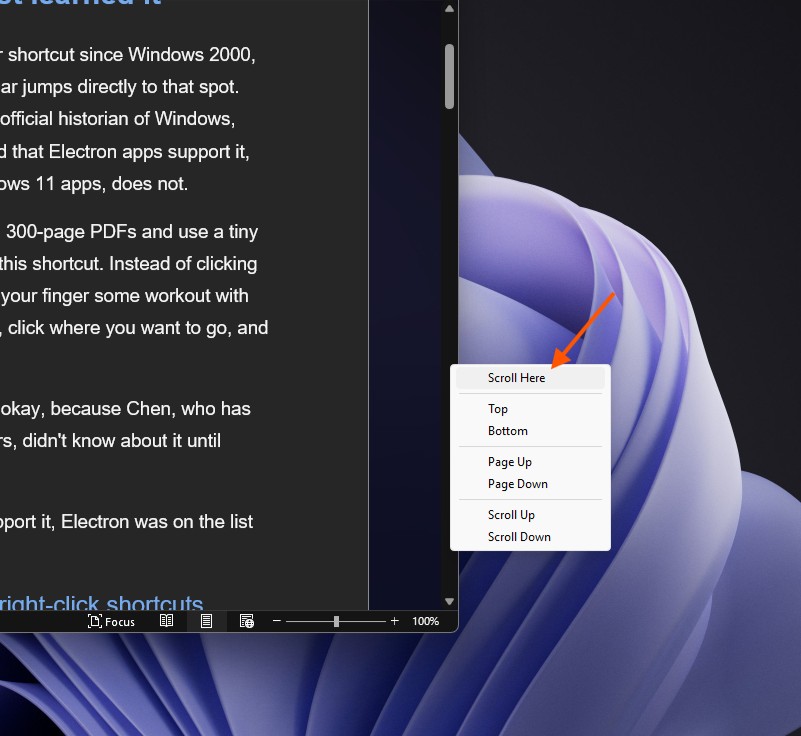Click the text 'Electron was on the list'
801x736 pixels.
[157, 522]
